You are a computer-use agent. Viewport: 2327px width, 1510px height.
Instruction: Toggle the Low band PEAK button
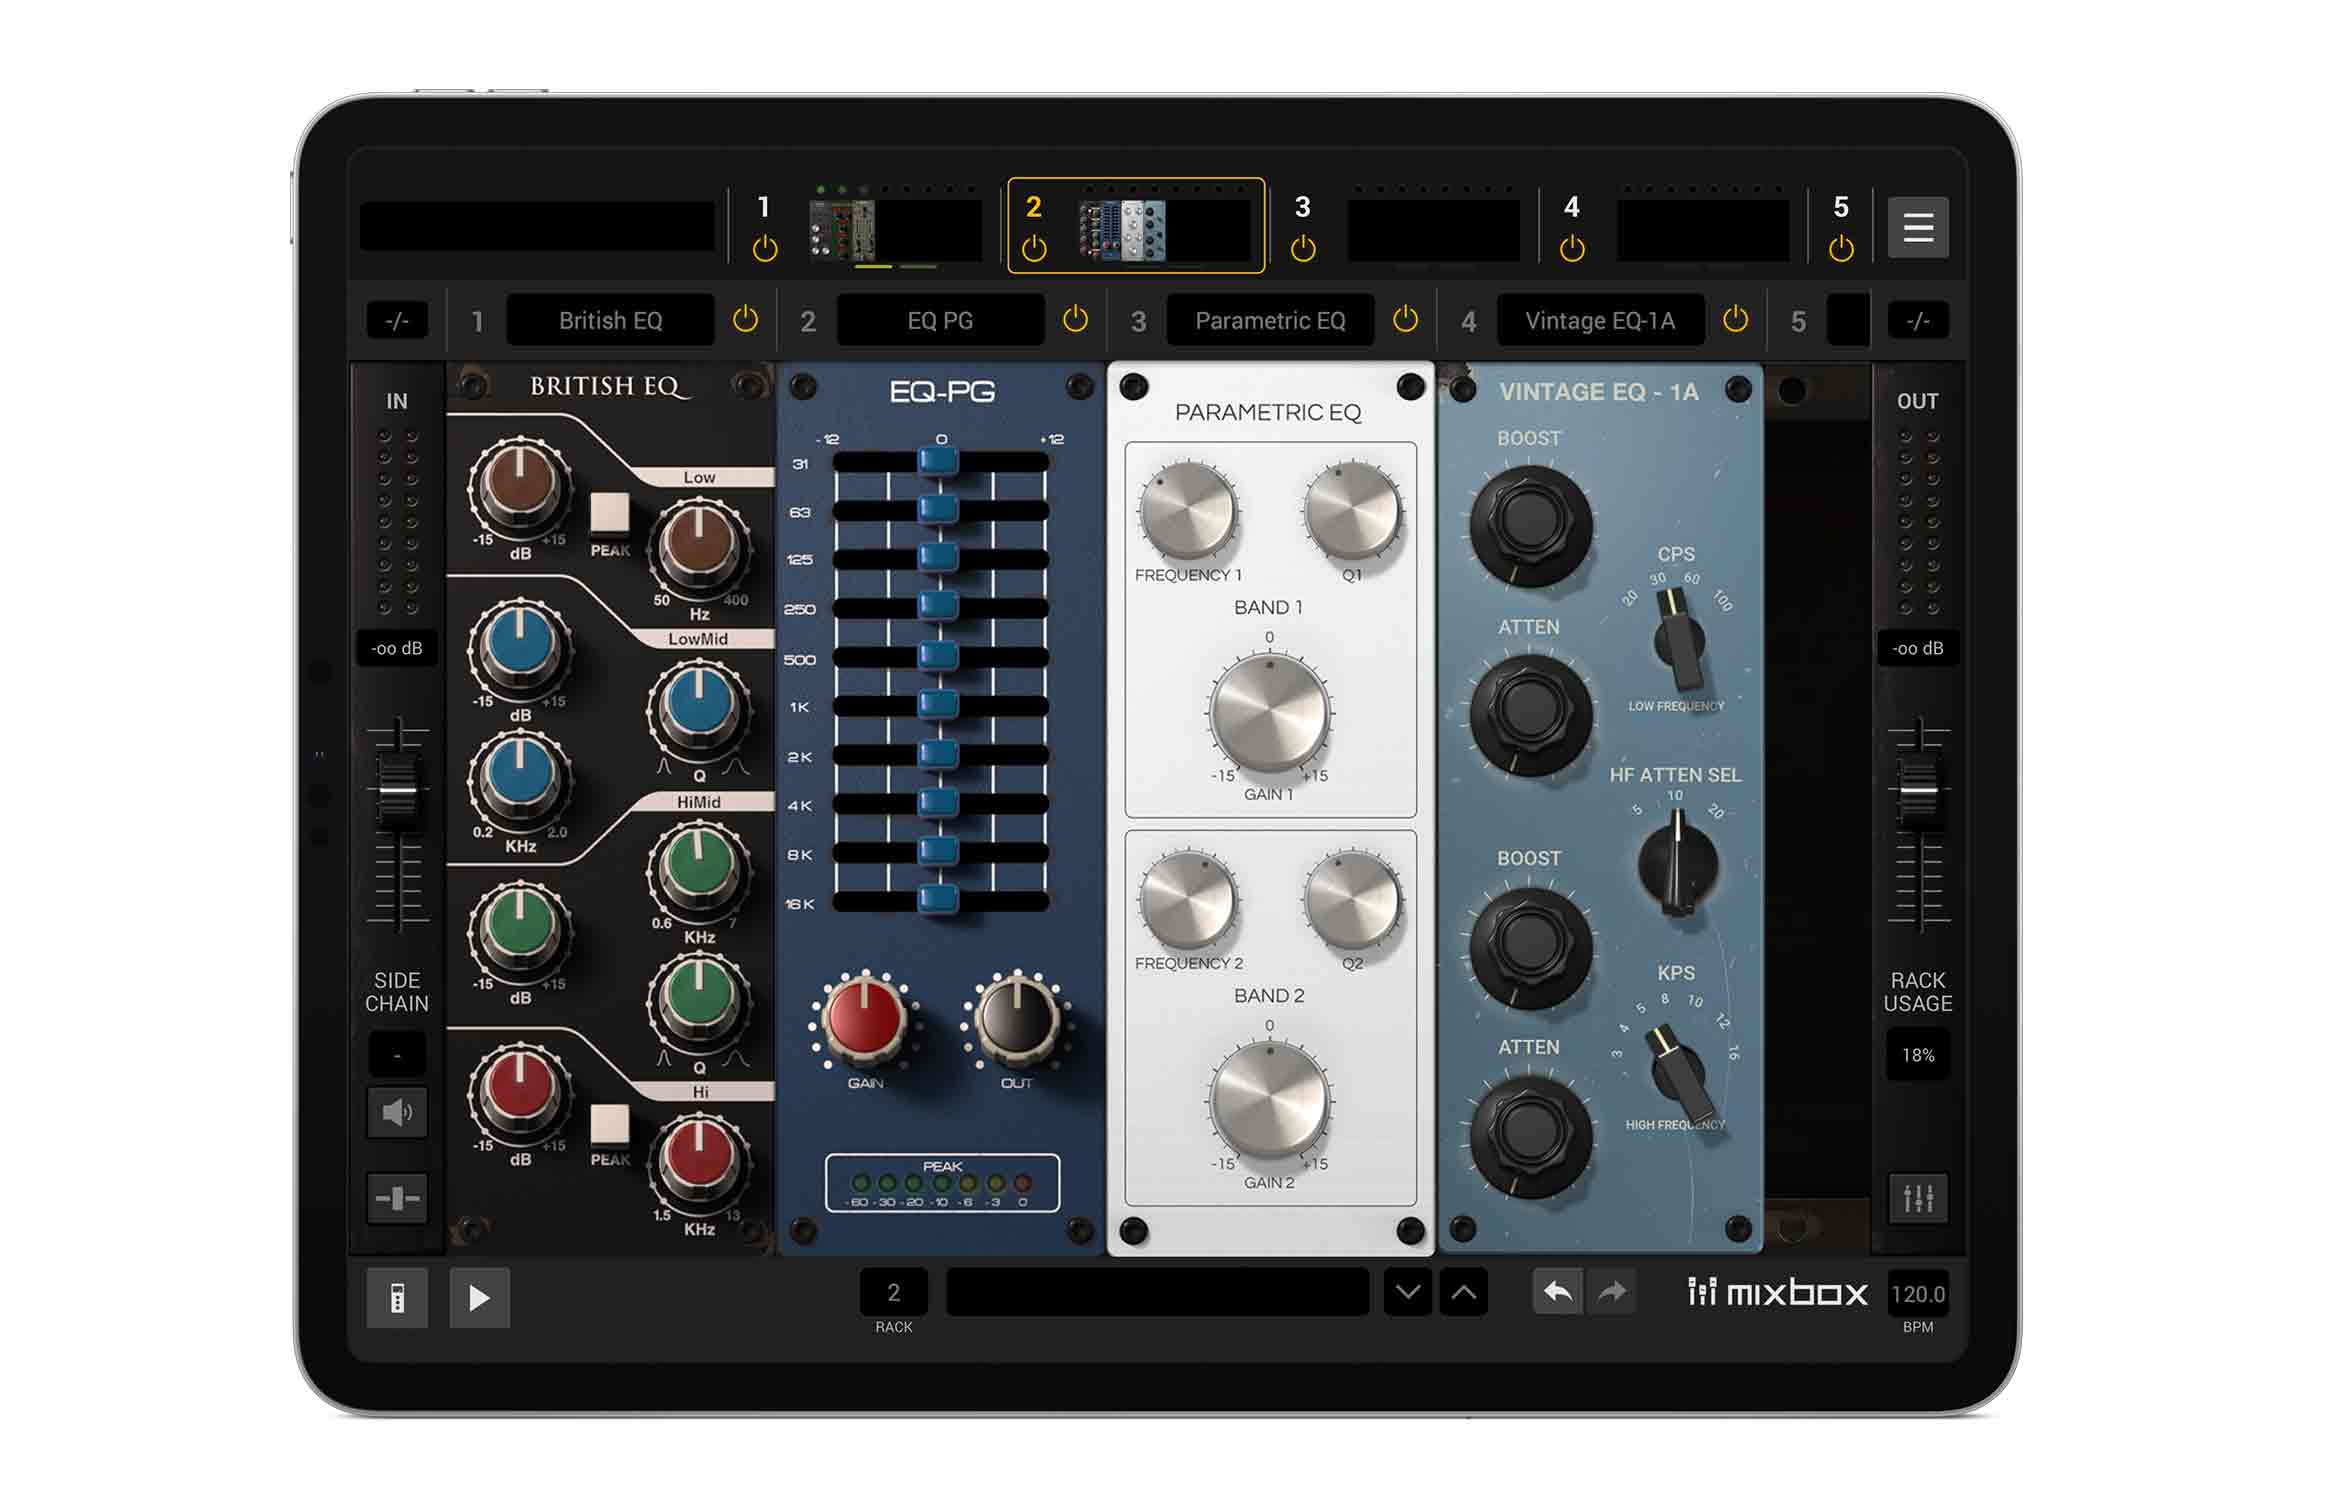tap(610, 513)
